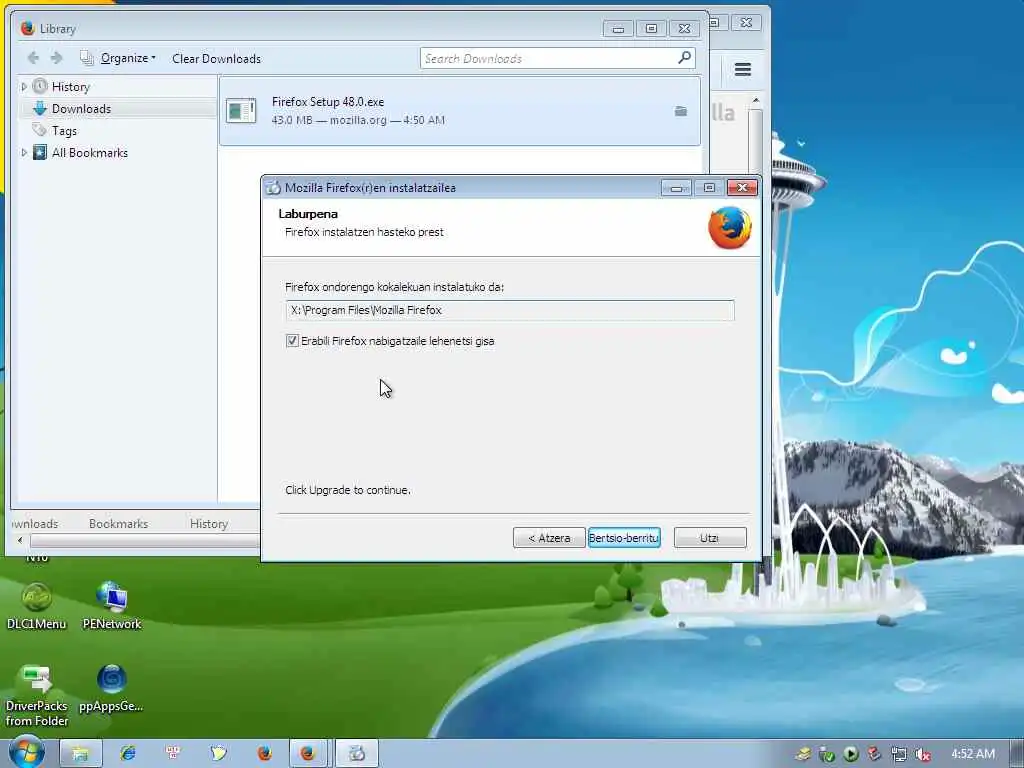Image resolution: width=1024 pixels, height=768 pixels.
Task: Click the Library forward arrow
Action: coord(57,58)
